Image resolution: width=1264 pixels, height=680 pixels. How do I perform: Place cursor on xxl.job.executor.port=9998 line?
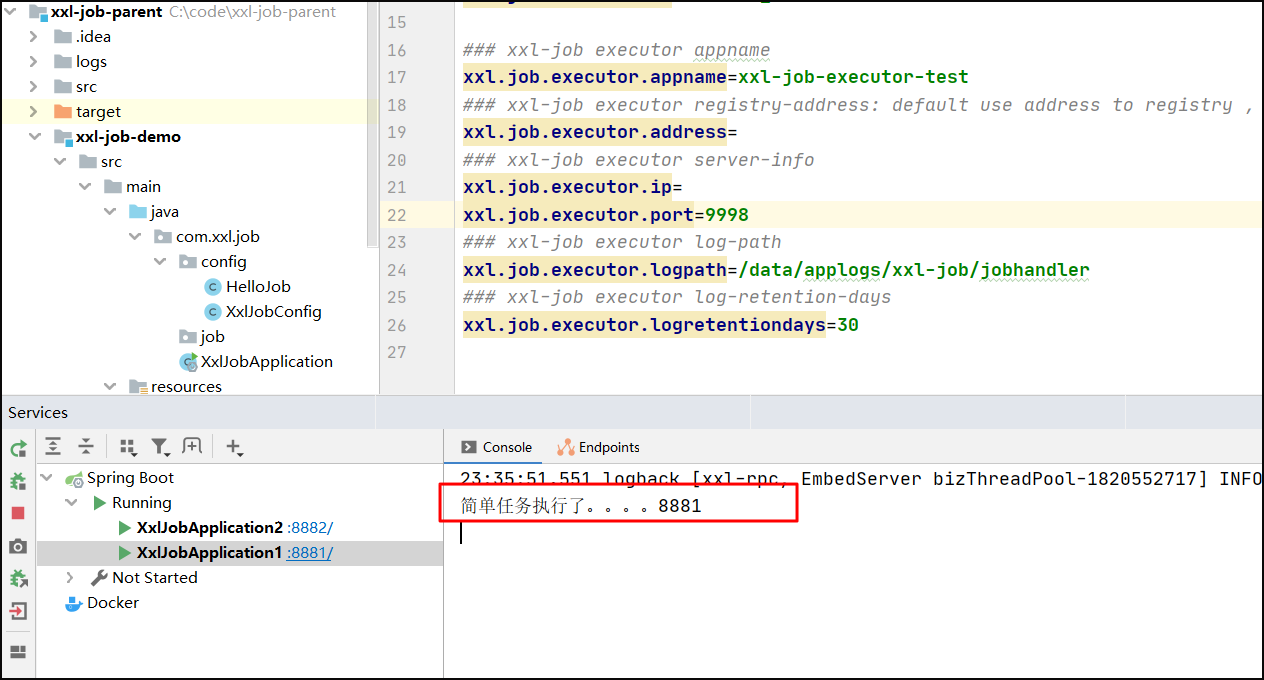606,215
